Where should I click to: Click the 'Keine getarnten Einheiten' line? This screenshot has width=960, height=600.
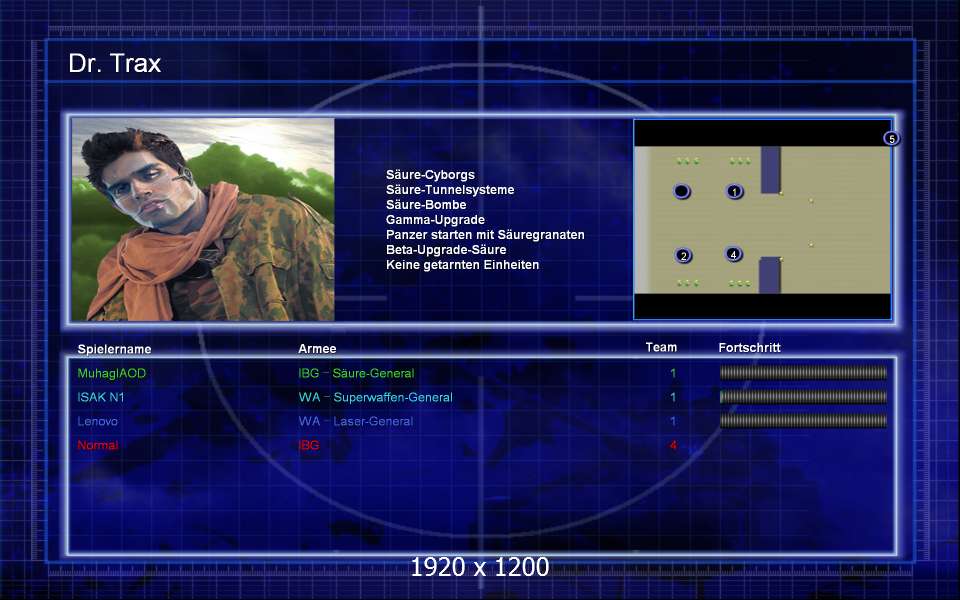tap(462, 264)
